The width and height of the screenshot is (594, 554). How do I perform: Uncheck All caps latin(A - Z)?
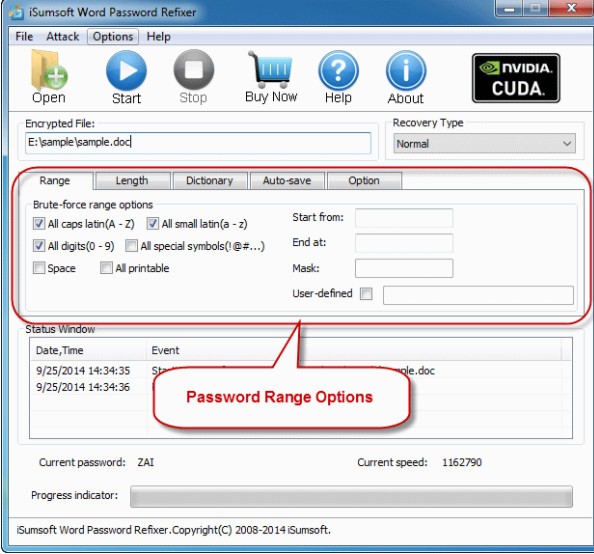click(39, 224)
